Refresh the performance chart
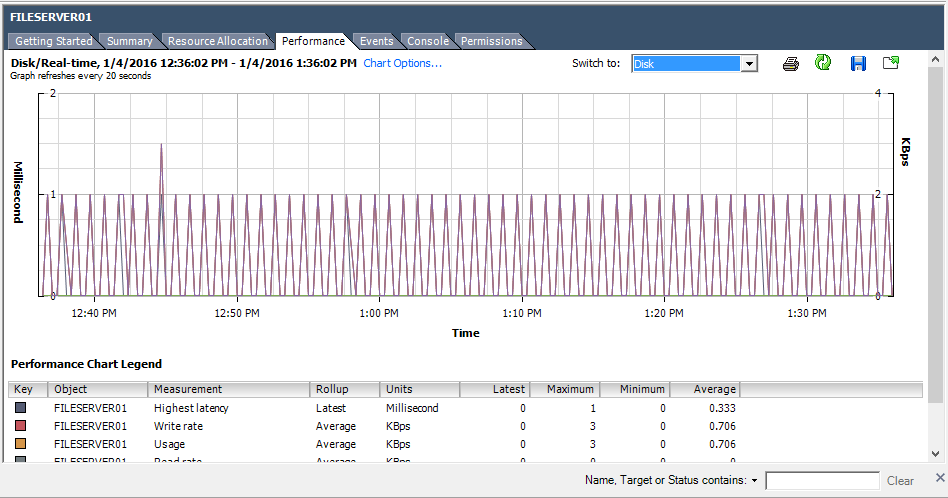Image resolution: width=948 pixels, height=498 pixels. click(x=823, y=62)
